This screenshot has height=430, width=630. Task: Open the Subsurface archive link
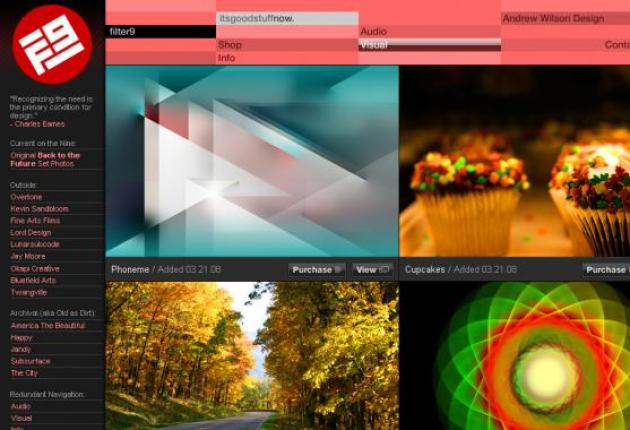[31, 361]
